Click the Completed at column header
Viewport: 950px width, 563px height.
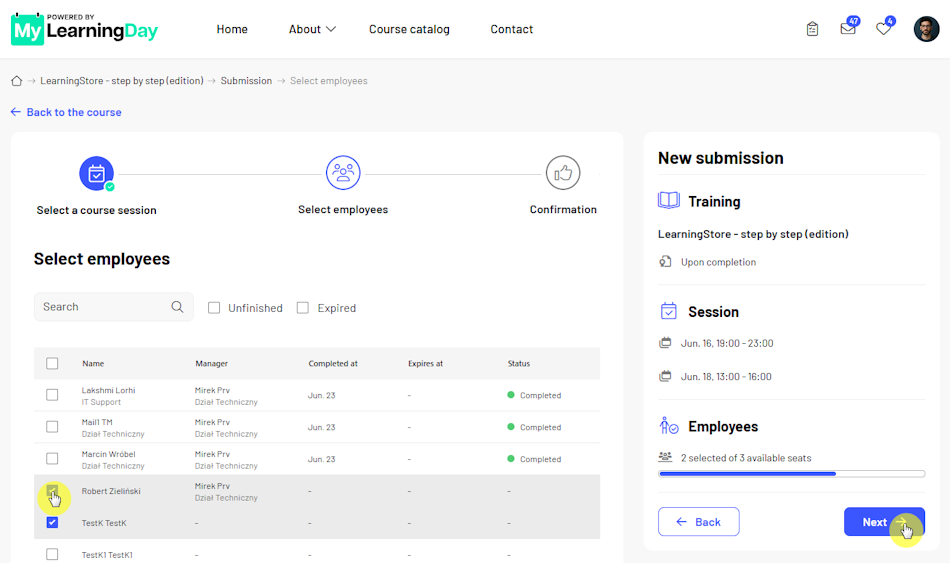pos(333,364)
